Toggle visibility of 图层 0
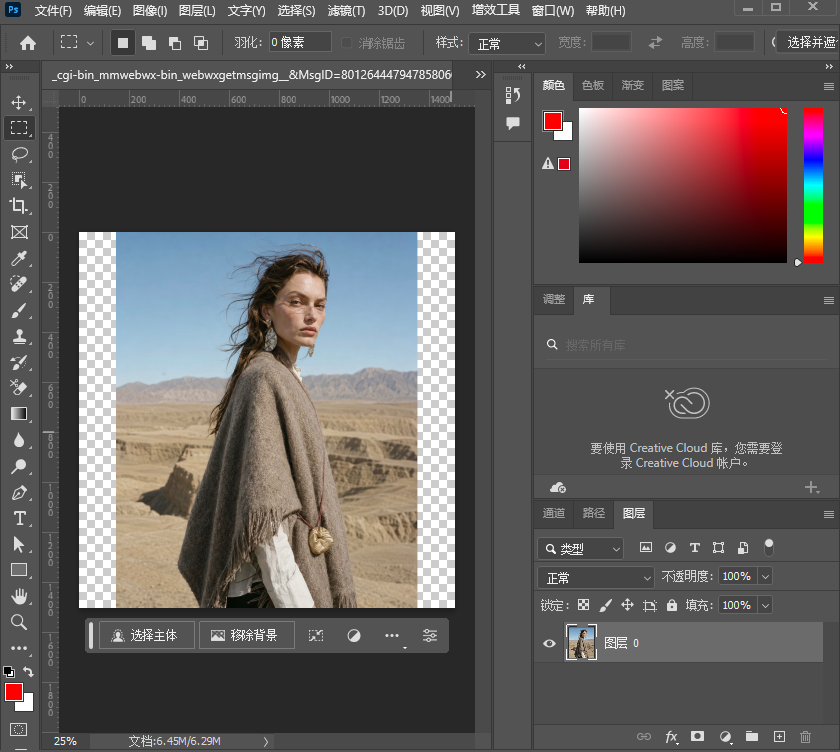The image size is (840, 752). [x=549, y=643]
